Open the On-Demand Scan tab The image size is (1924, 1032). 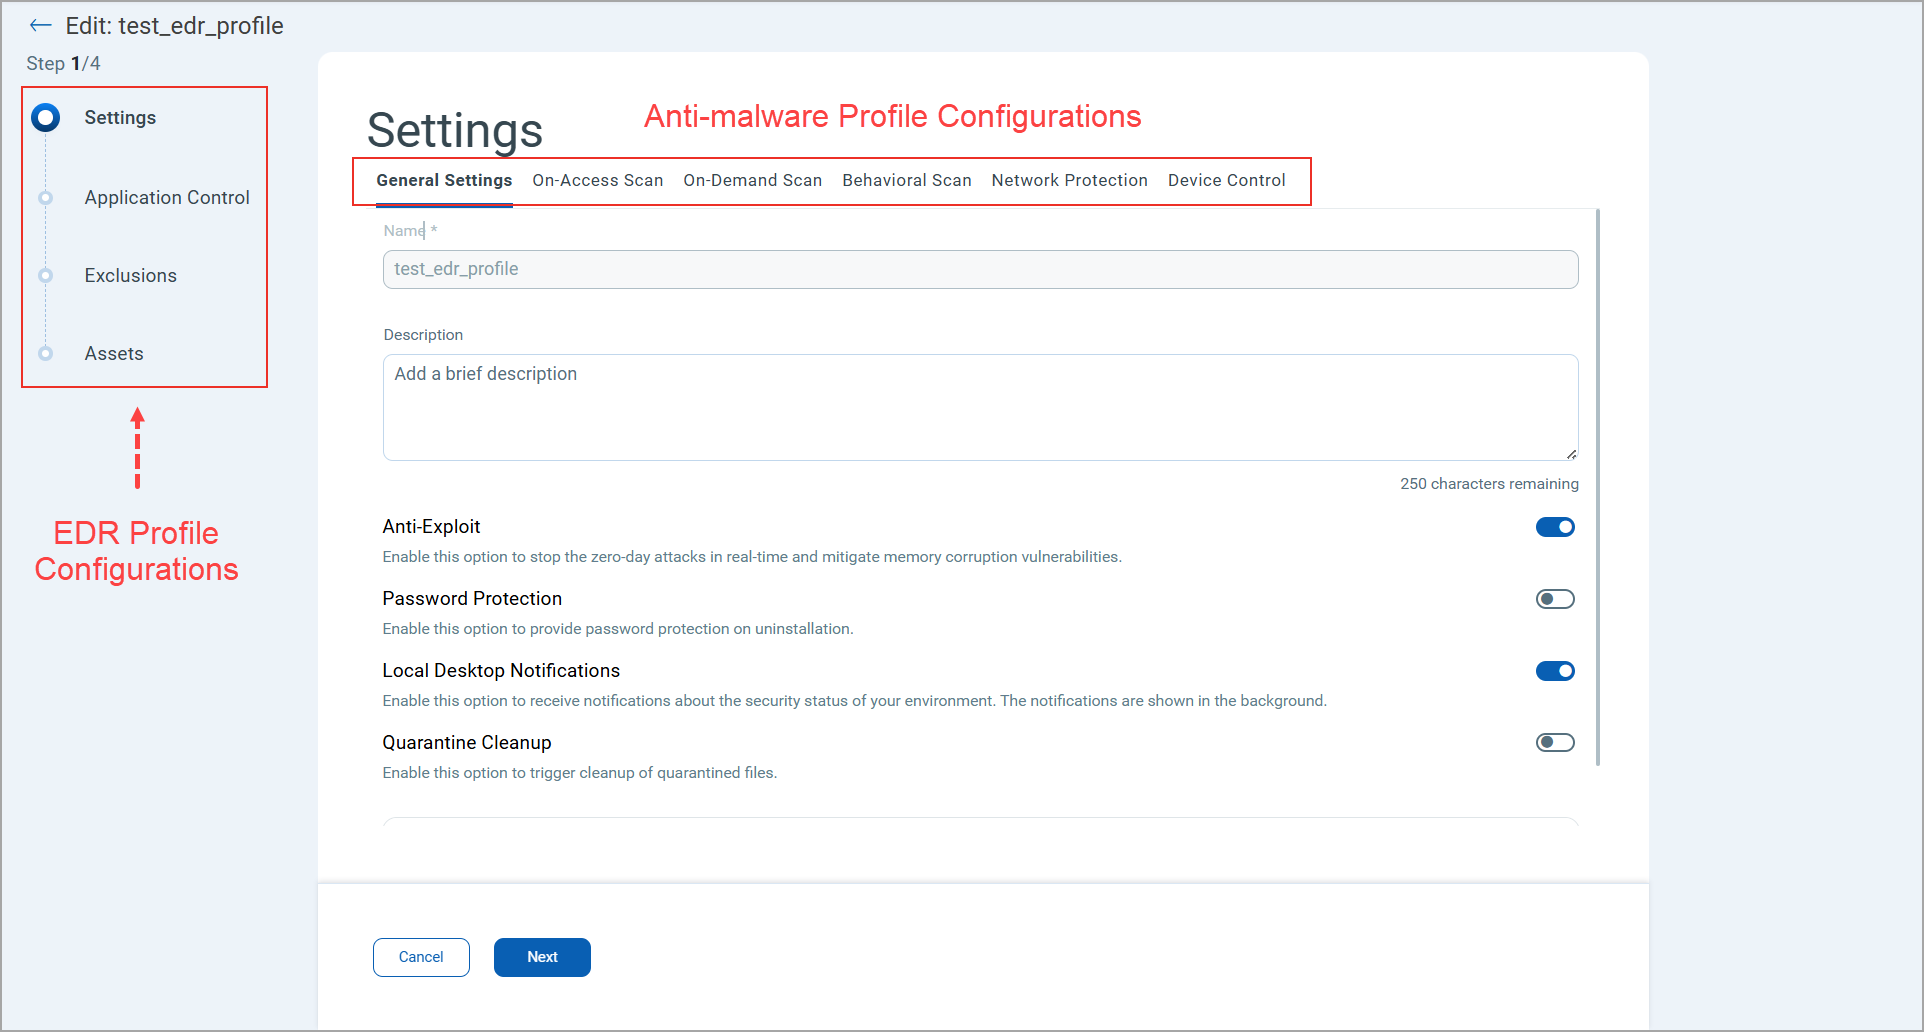pyautogui.click(x=752, y=181)
